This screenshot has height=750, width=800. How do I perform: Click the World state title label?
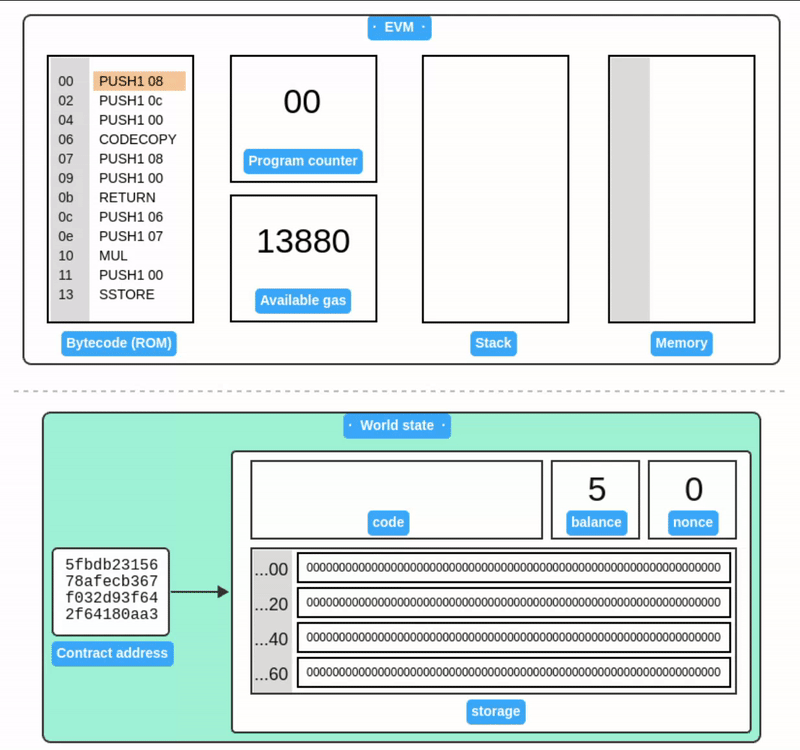point(397,425)
